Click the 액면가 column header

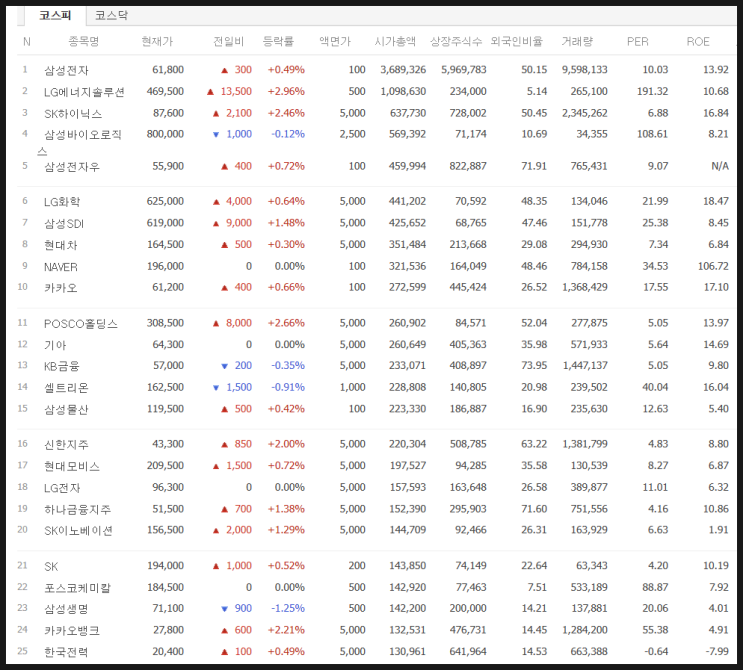click(x=335, y=42)
